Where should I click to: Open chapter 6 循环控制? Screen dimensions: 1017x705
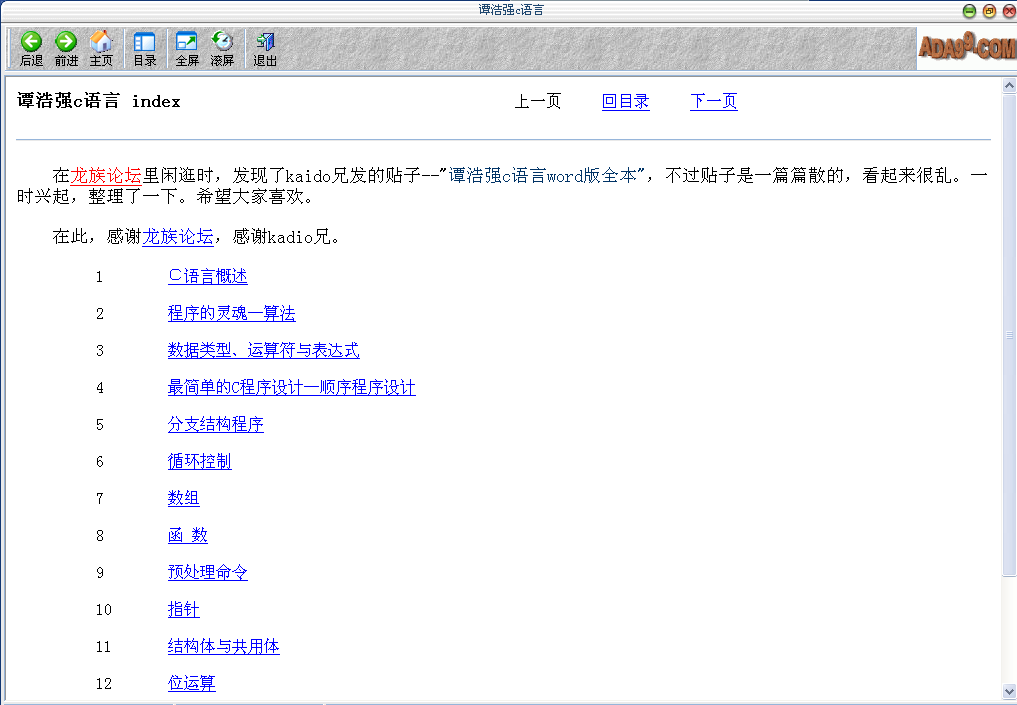pyautogui.click(x=199, y=461)
